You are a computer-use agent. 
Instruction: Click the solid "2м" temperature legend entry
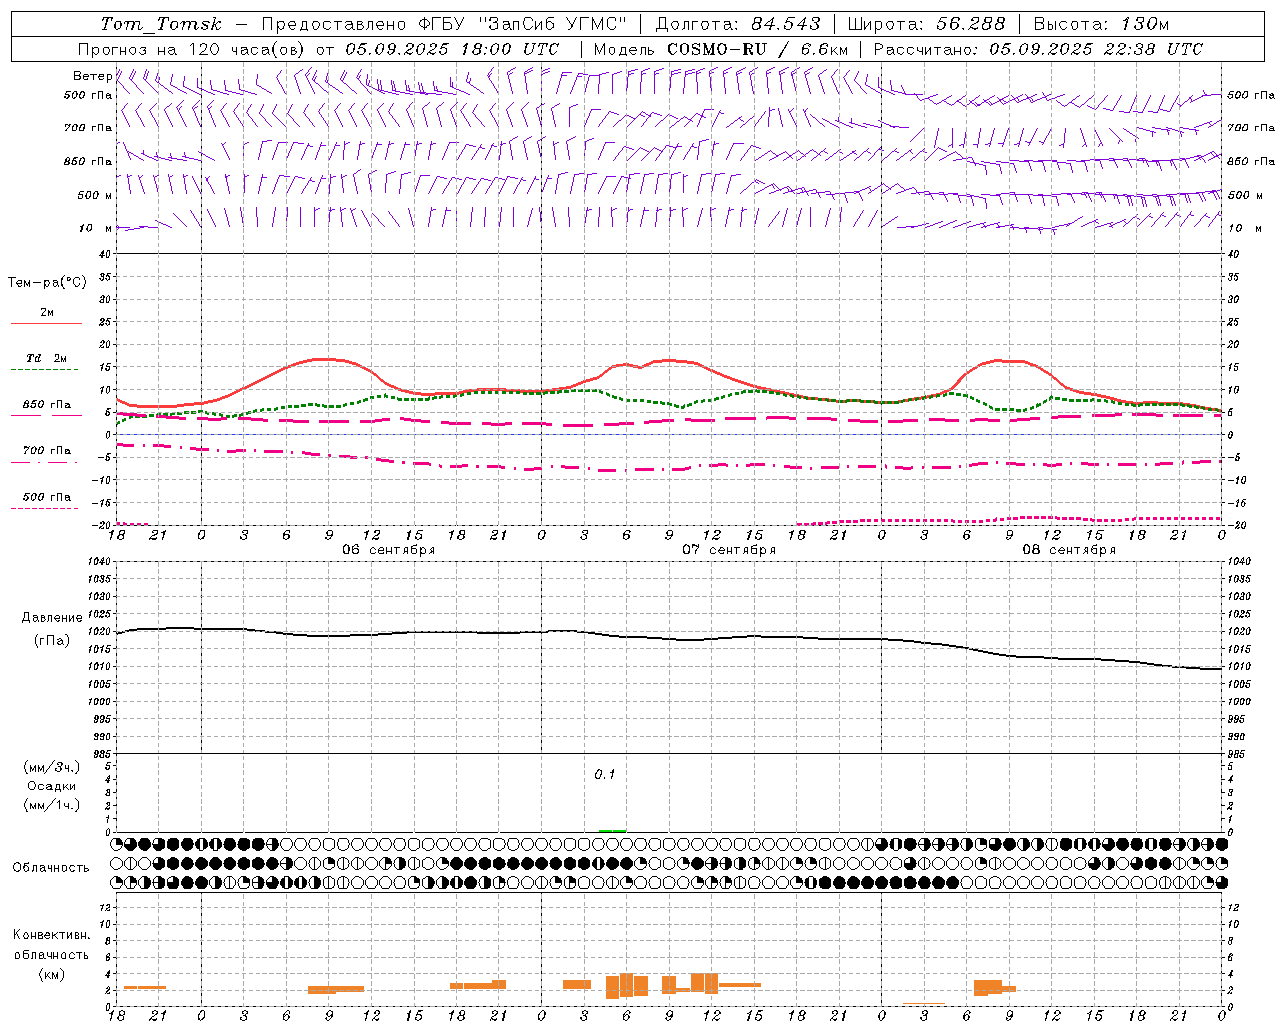(46, 313)
